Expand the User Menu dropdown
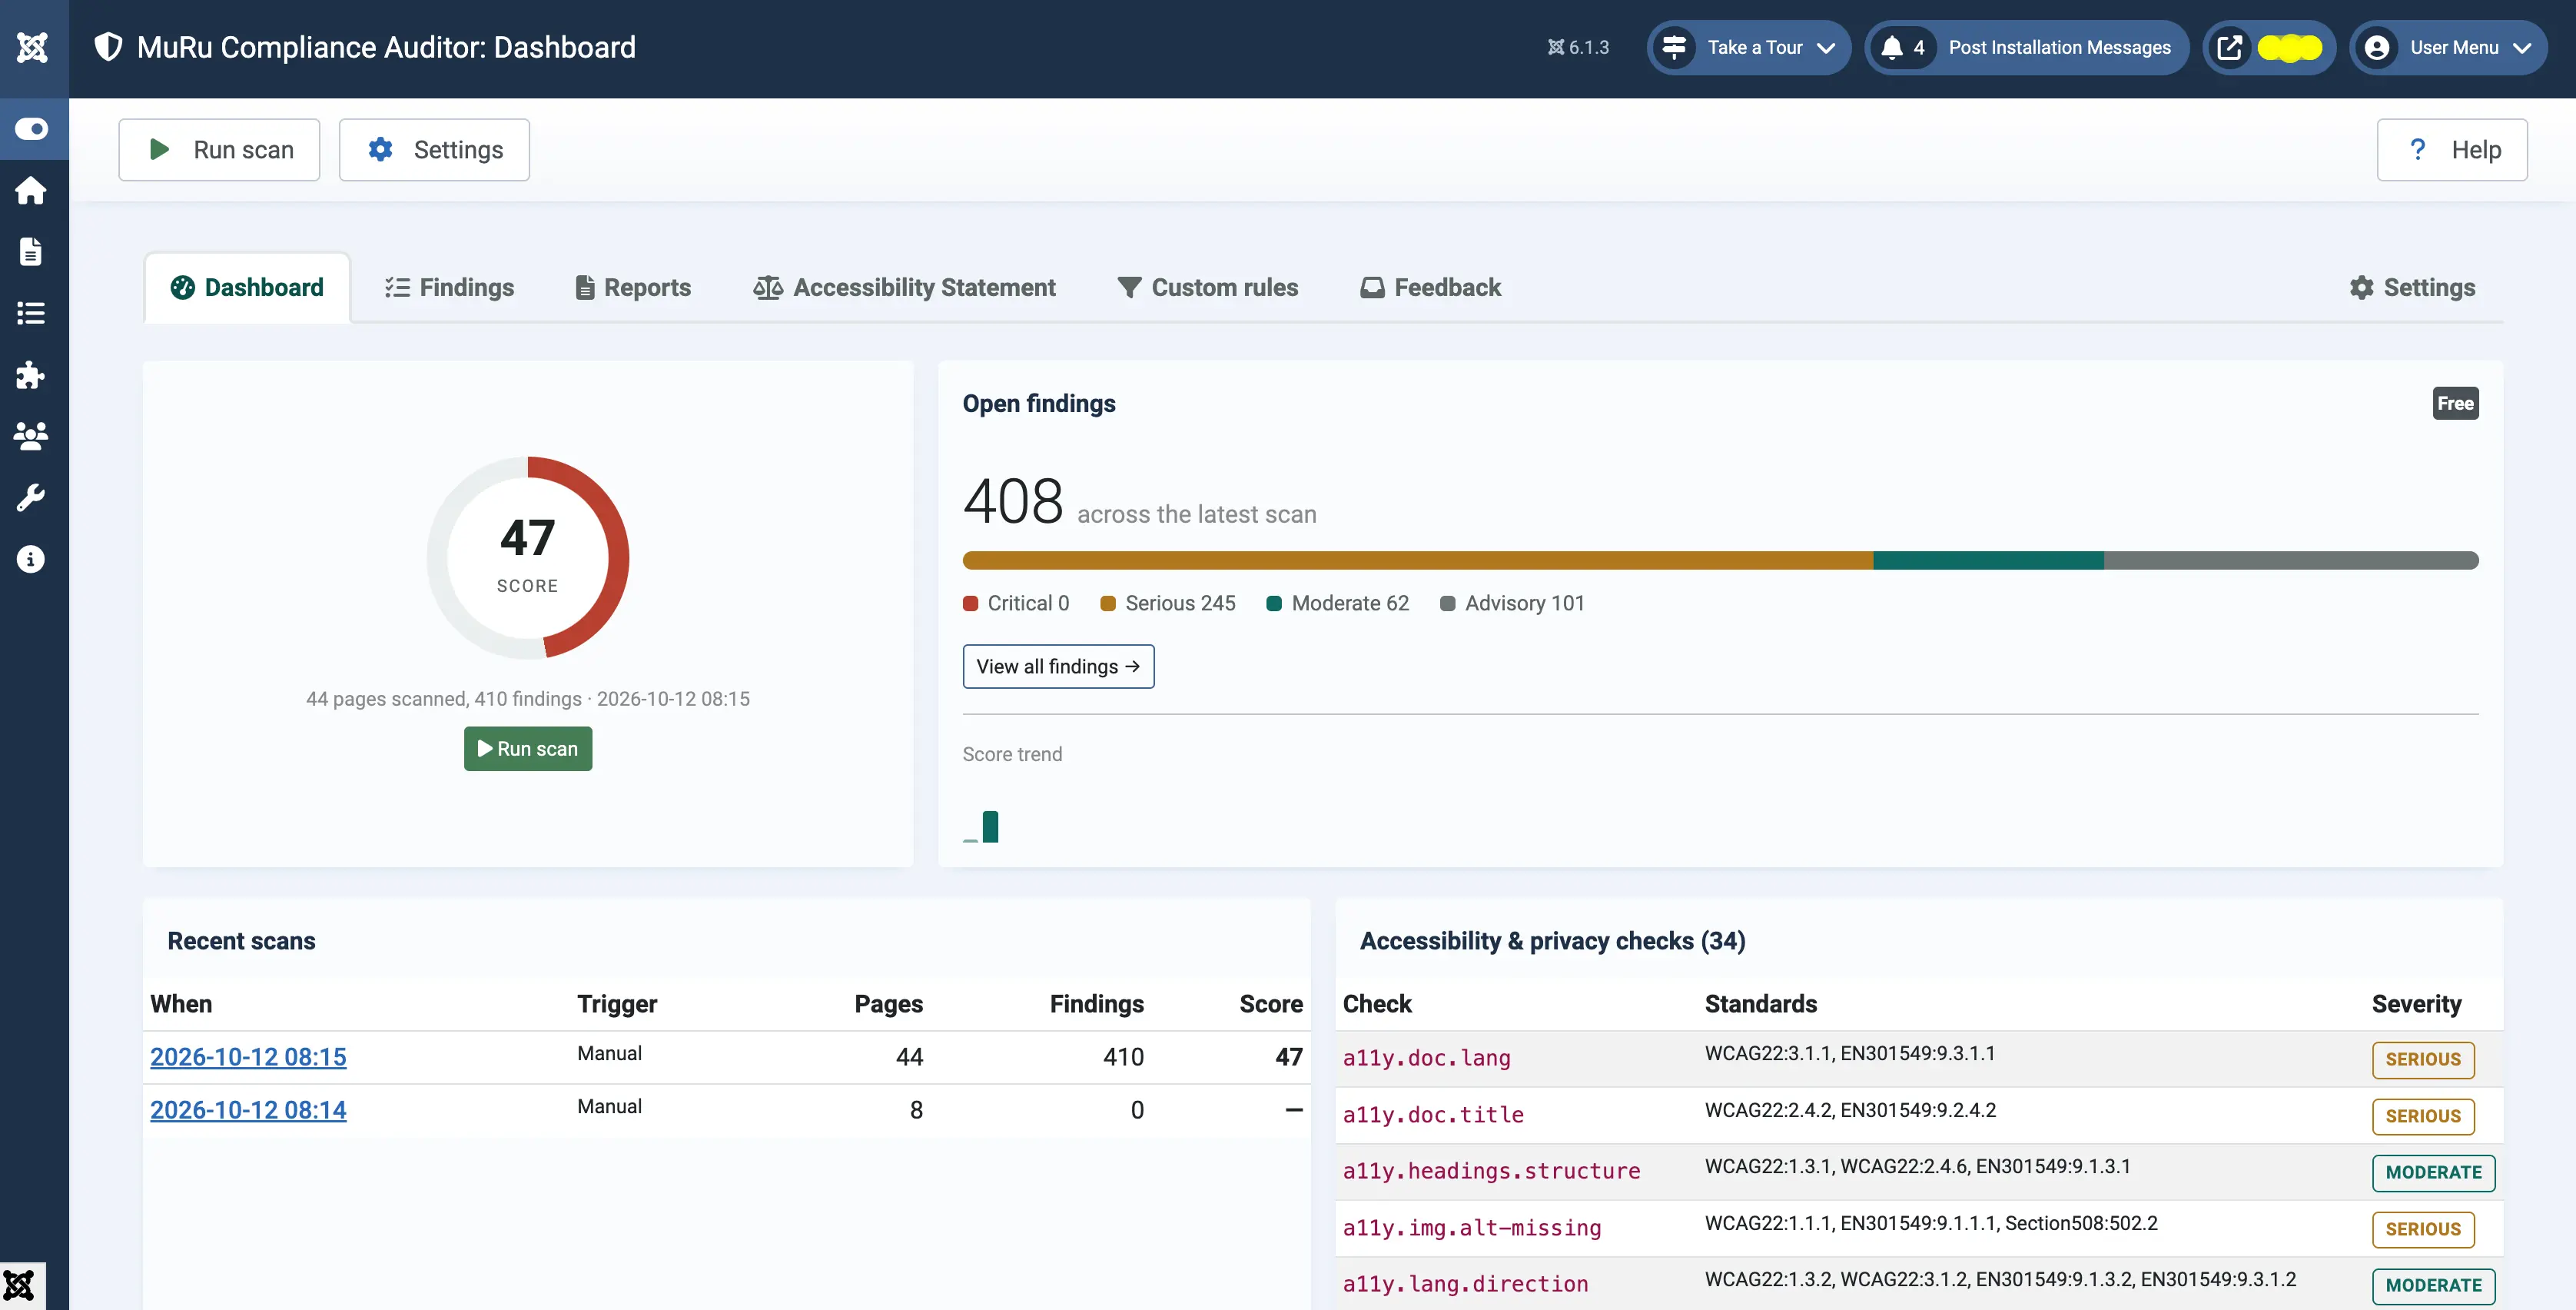 (x=2449, y=47)
